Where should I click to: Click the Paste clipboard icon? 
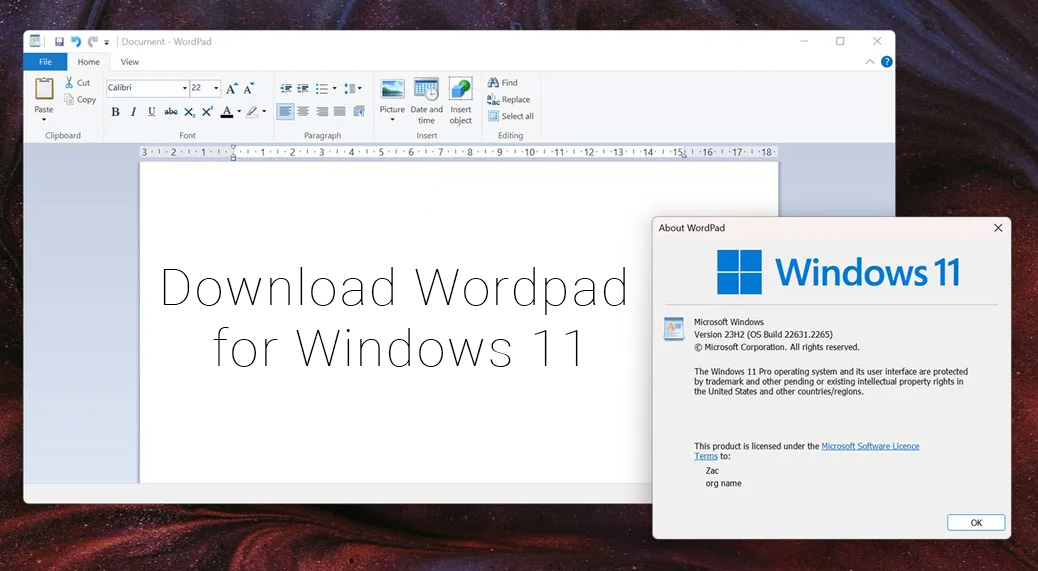pos(44,89)
